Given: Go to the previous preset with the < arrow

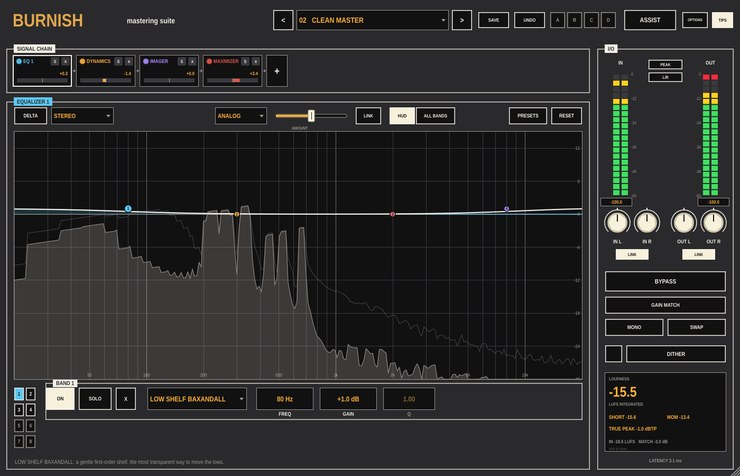Looking at the screenshot, I should coord(283,20).
